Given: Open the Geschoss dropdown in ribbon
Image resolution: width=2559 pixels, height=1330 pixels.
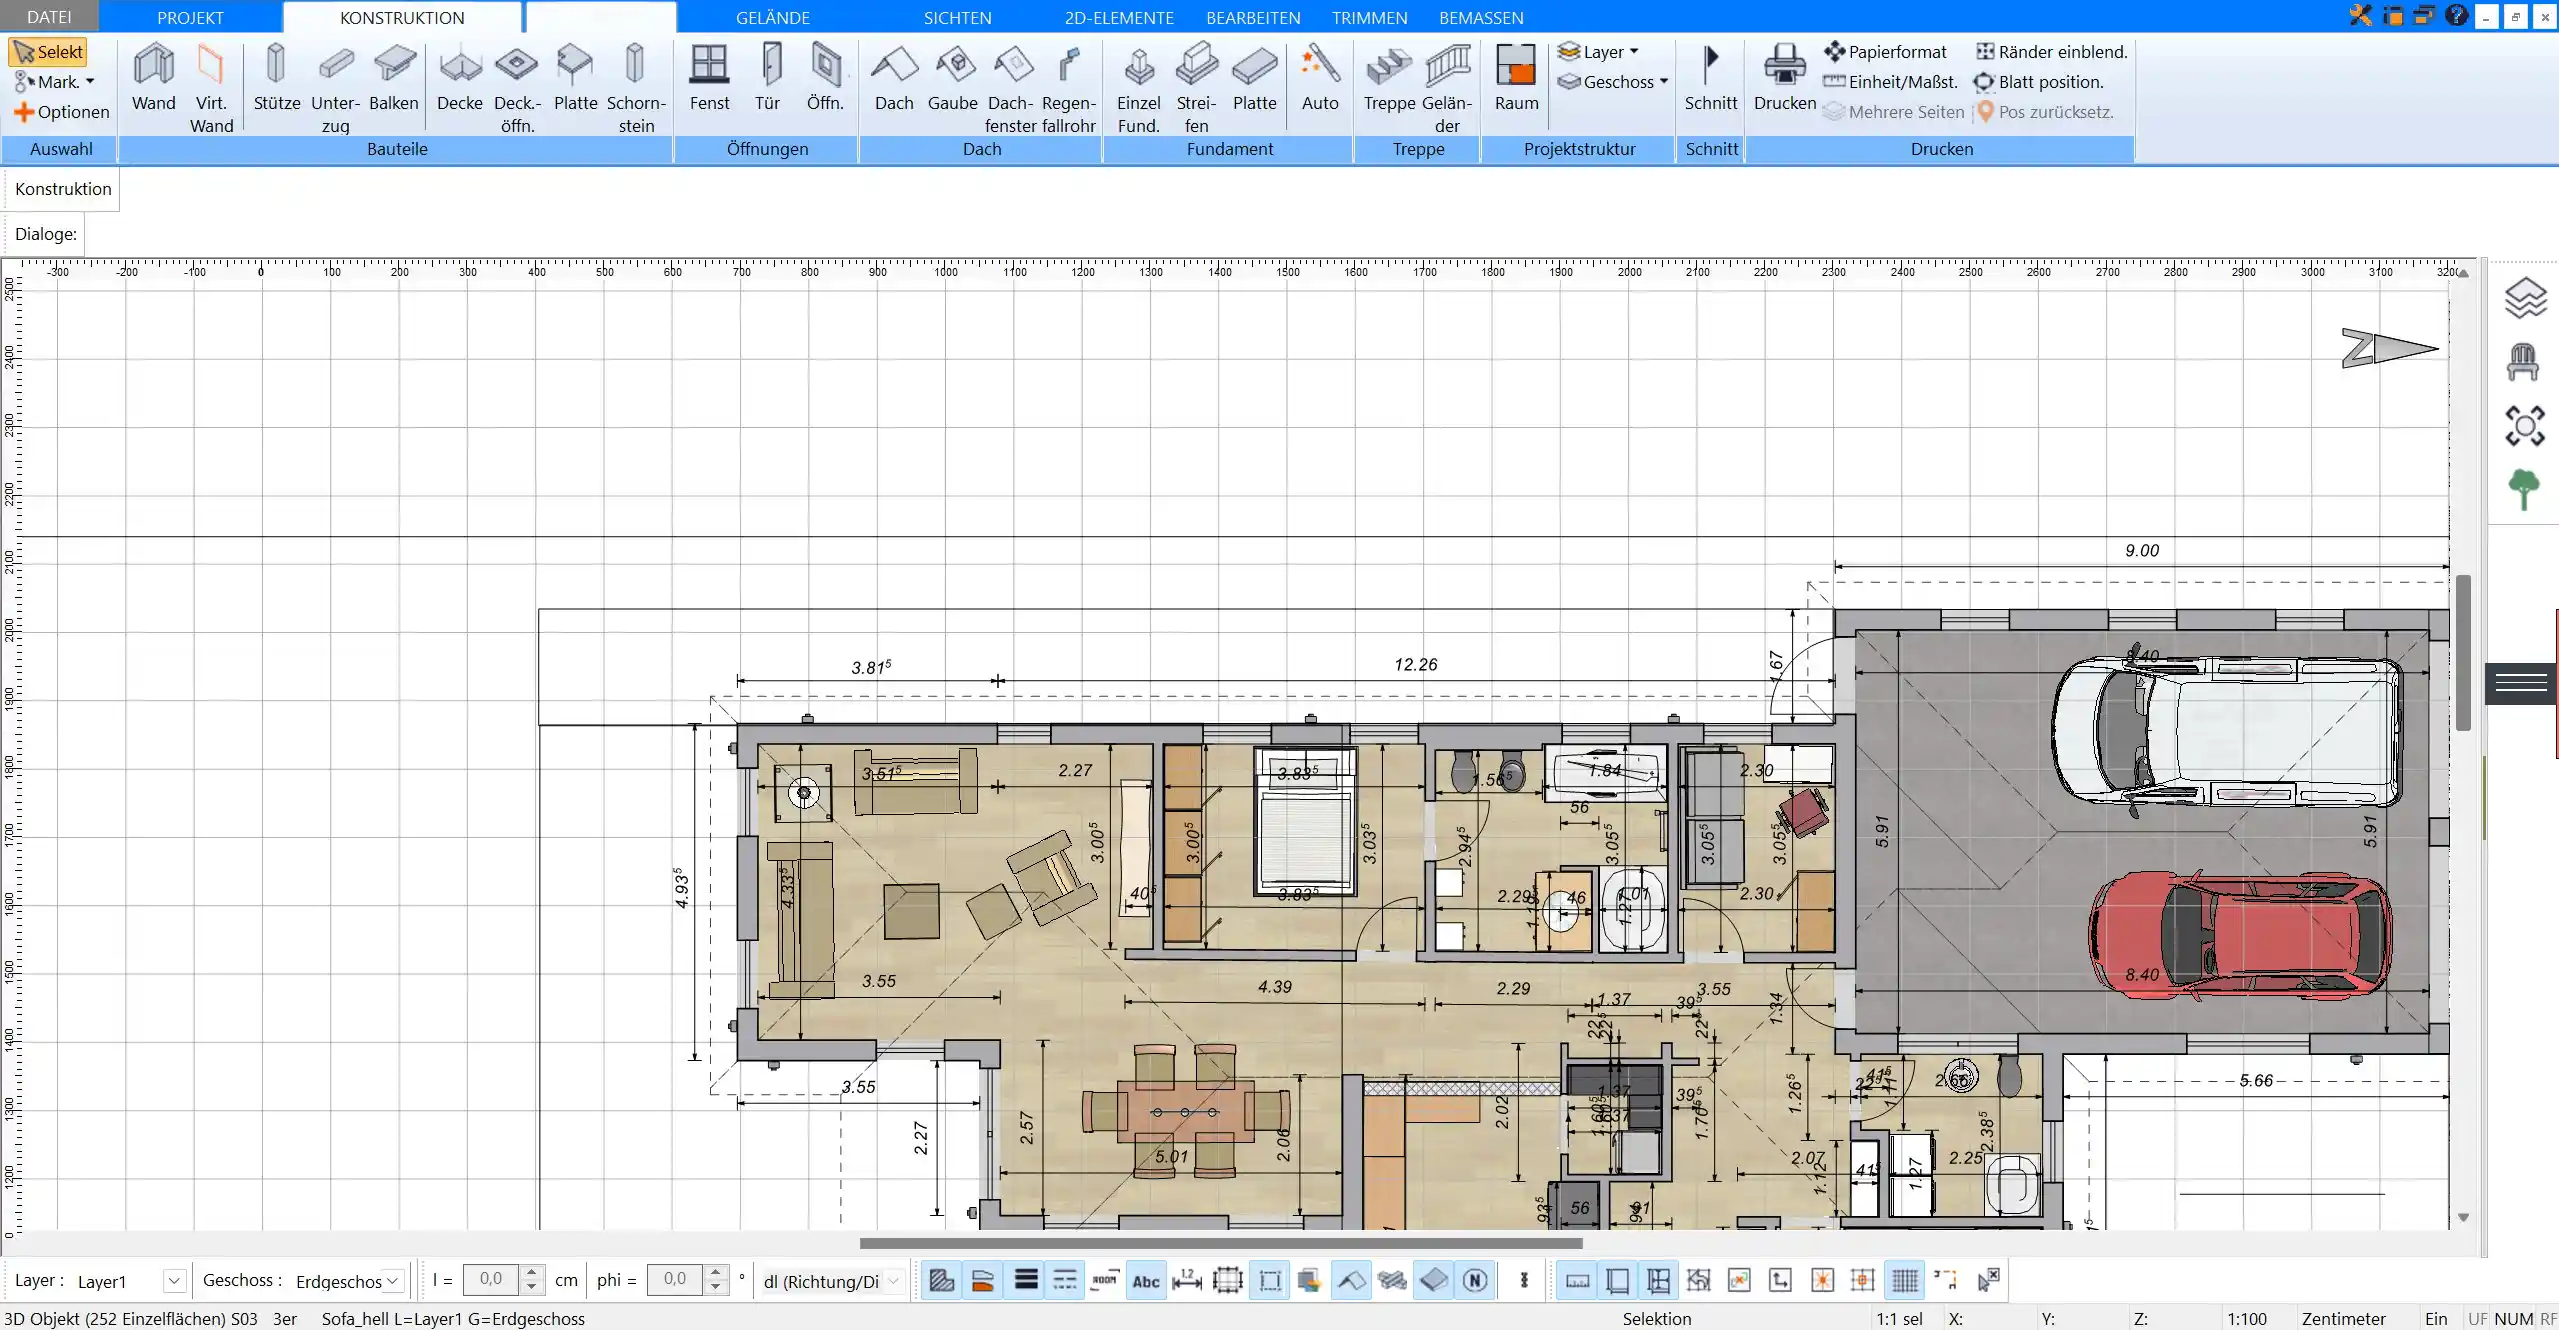Looking at the screenshot, I should pyautogui.click(x=1613, y=82).
